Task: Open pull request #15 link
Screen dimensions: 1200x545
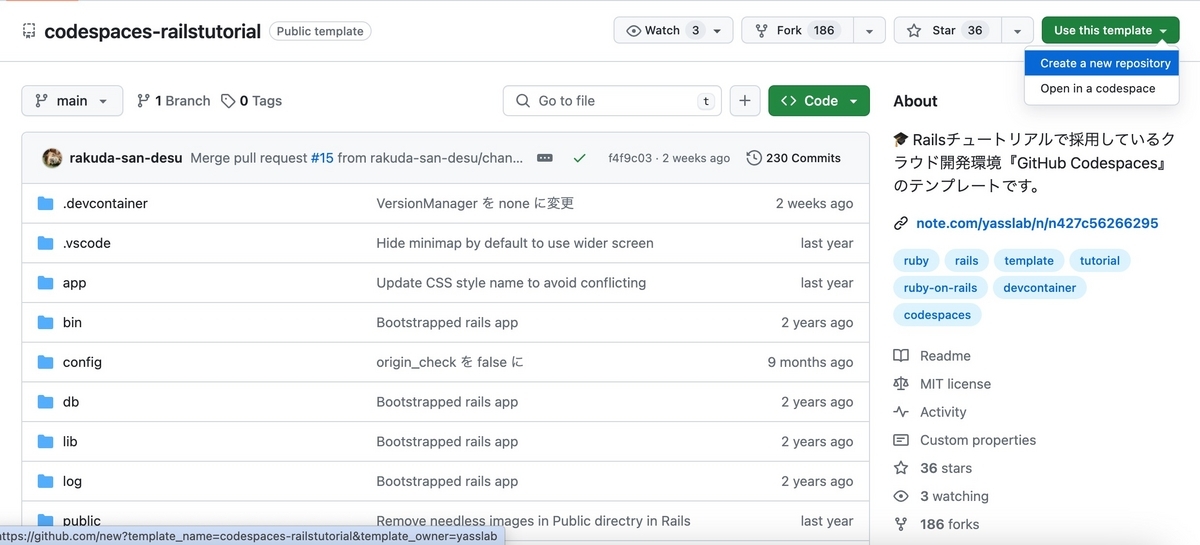Action: (322, 158)
